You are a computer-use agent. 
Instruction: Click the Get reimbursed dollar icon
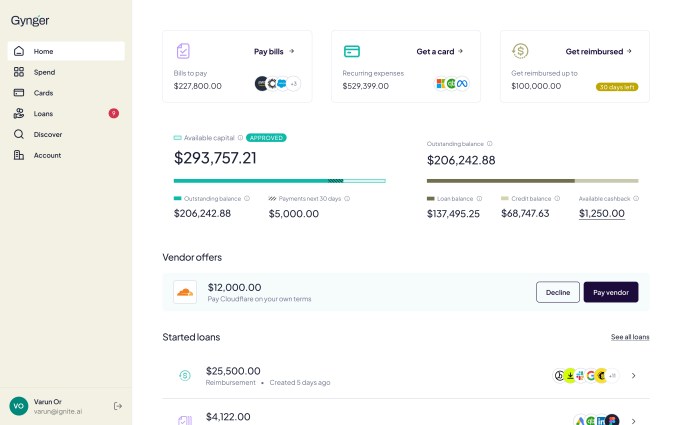[x=520, y=51]
